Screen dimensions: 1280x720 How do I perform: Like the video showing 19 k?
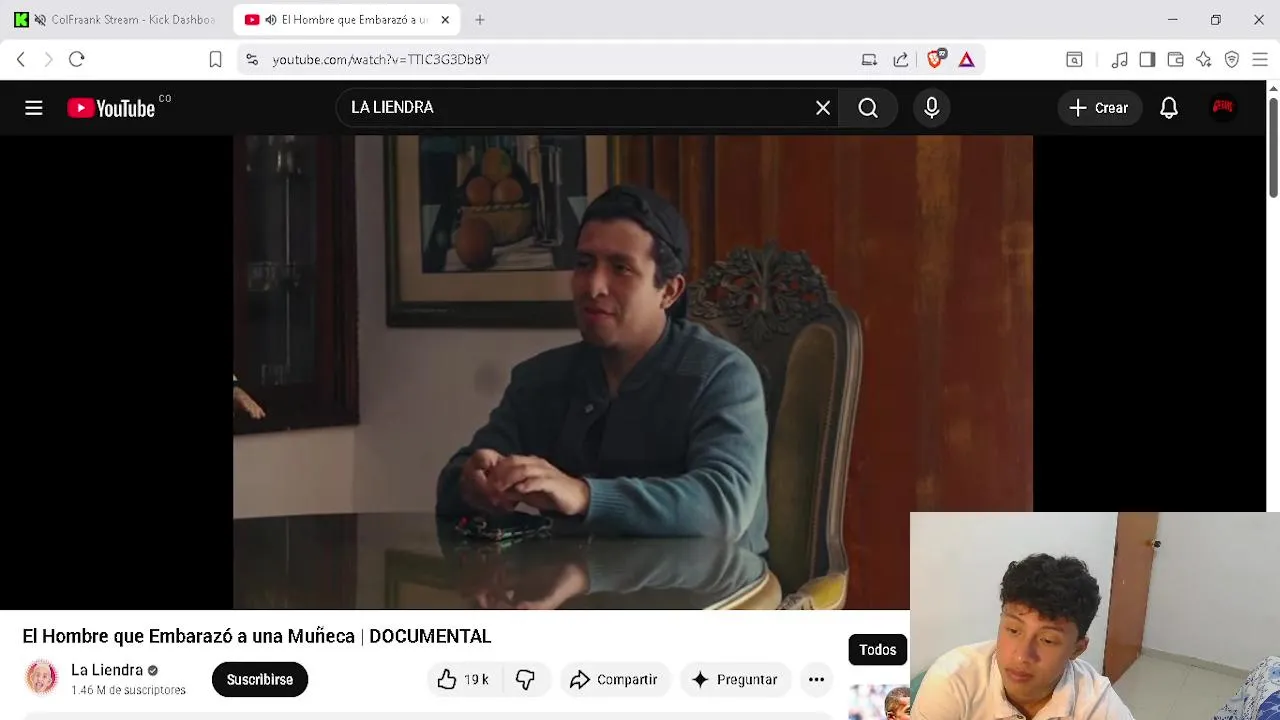[x=463, y=680]
